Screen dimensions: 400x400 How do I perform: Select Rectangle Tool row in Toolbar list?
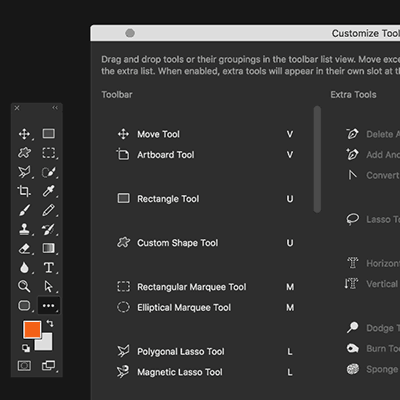[x=205, y=199]
